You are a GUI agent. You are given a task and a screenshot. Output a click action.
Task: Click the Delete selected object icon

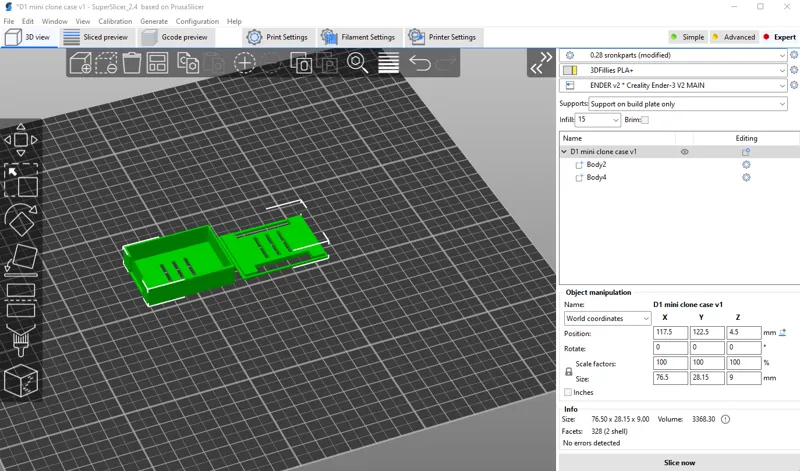point(106,63)
